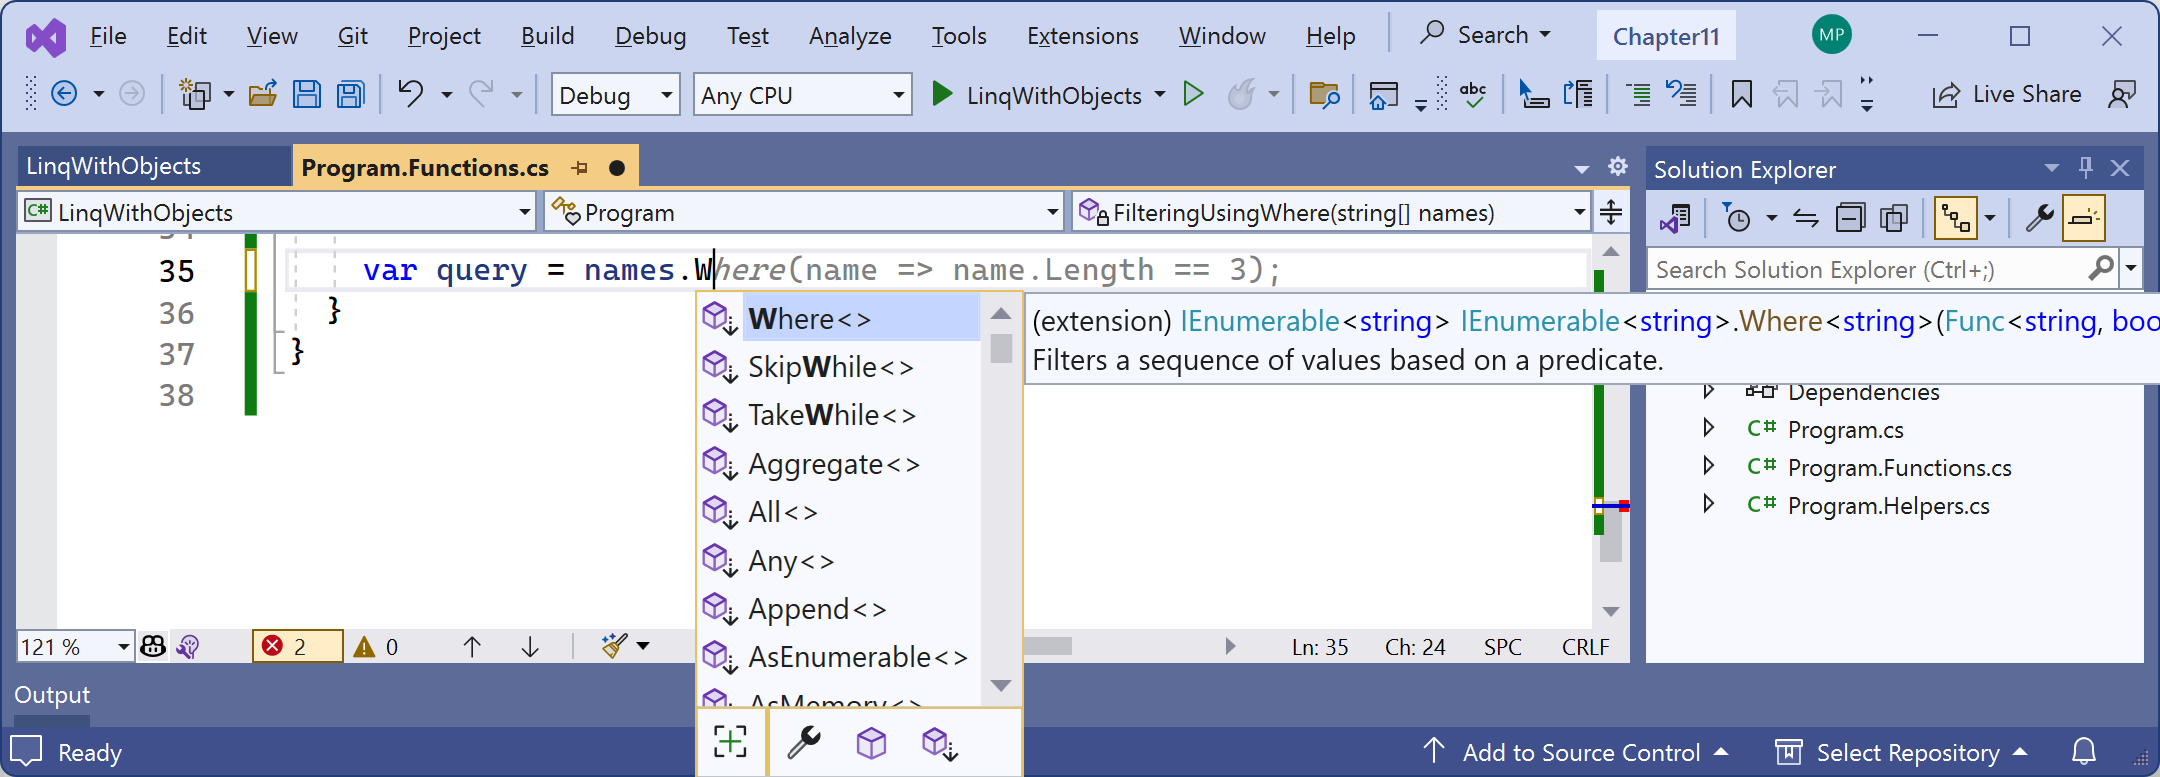Screen dimensions: 2160x777
Task: Select Program.Functions.cs in Solution Explorer
Action: click(1899, 467)
